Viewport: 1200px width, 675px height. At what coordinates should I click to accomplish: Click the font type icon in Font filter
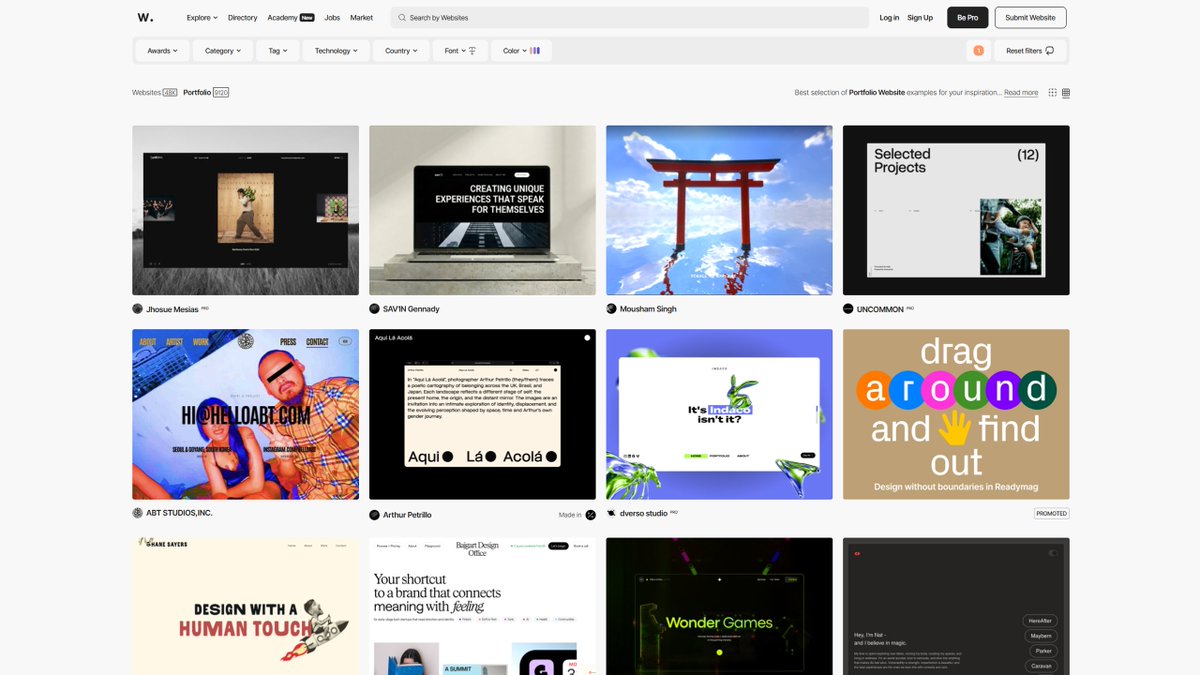point(472,50)
